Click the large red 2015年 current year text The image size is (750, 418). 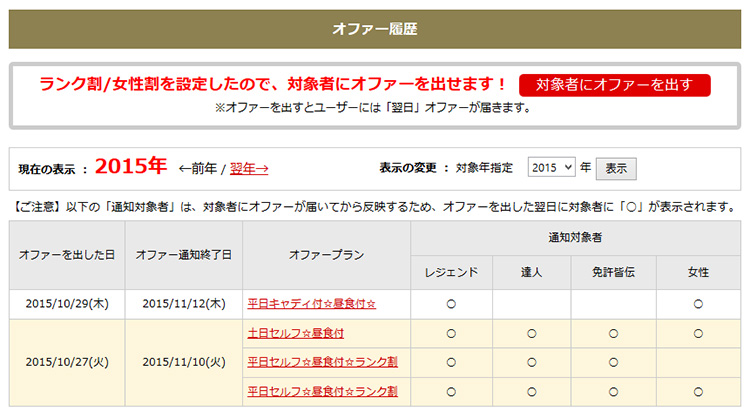coord(131,166)
